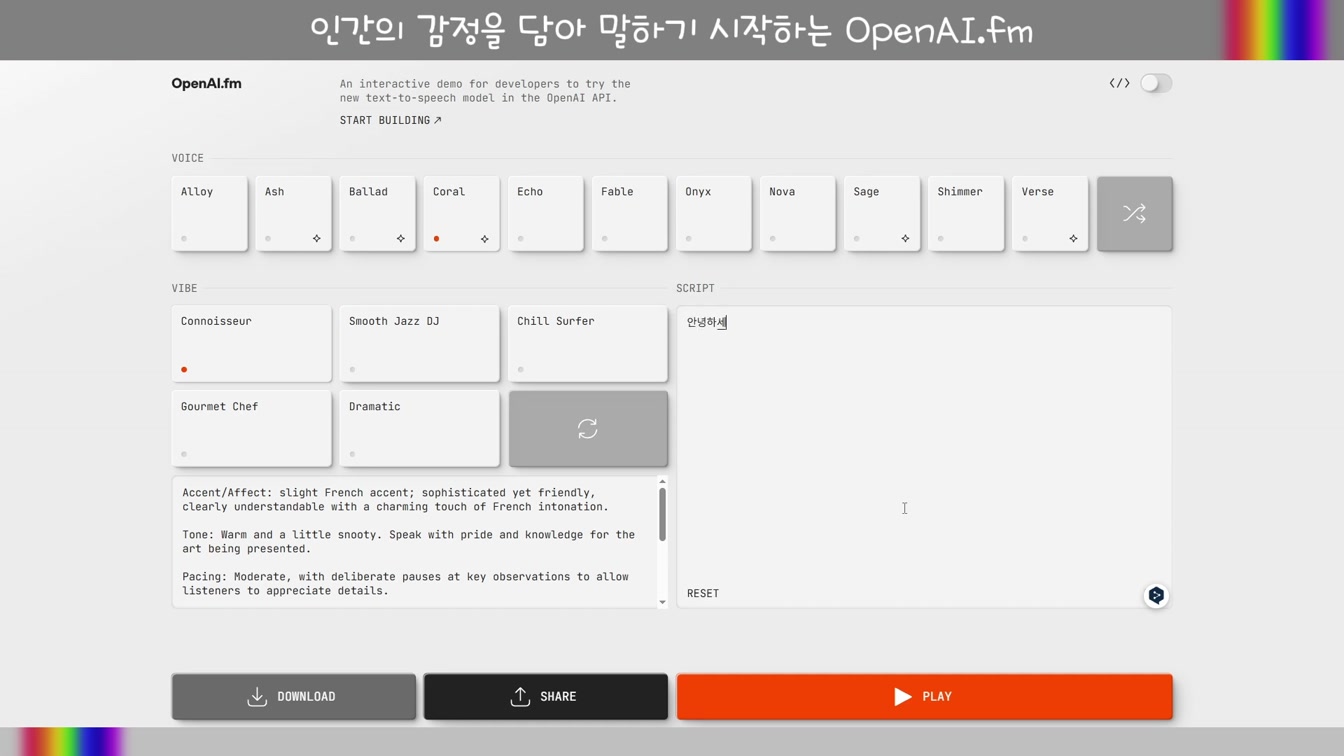Select the Echo voice
1344x756 pixels.
click(545, 214)
